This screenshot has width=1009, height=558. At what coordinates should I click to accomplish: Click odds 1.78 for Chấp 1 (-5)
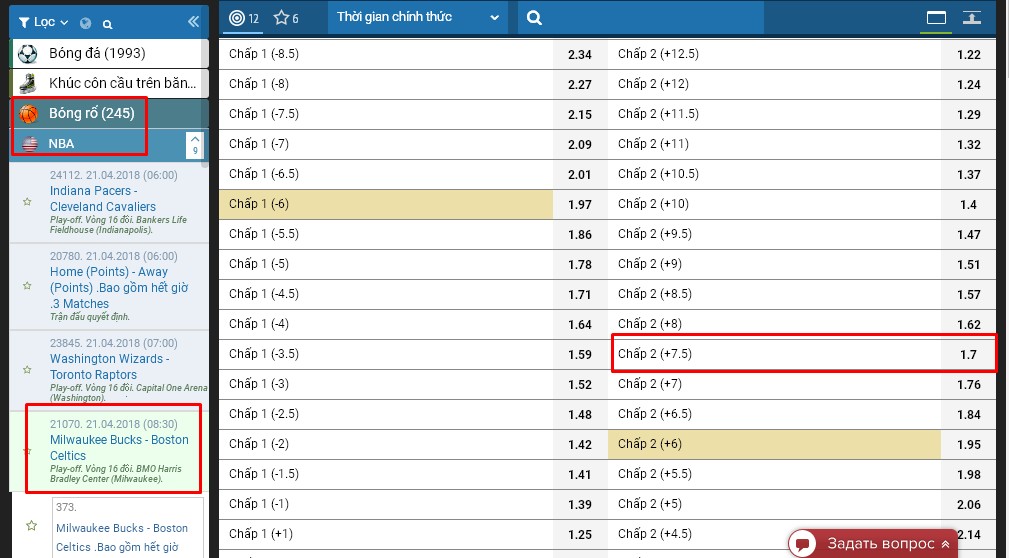(x=580, y=265)
